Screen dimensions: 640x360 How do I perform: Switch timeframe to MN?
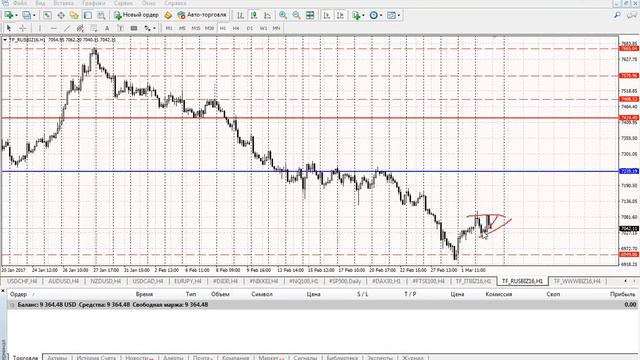(276, 28)
